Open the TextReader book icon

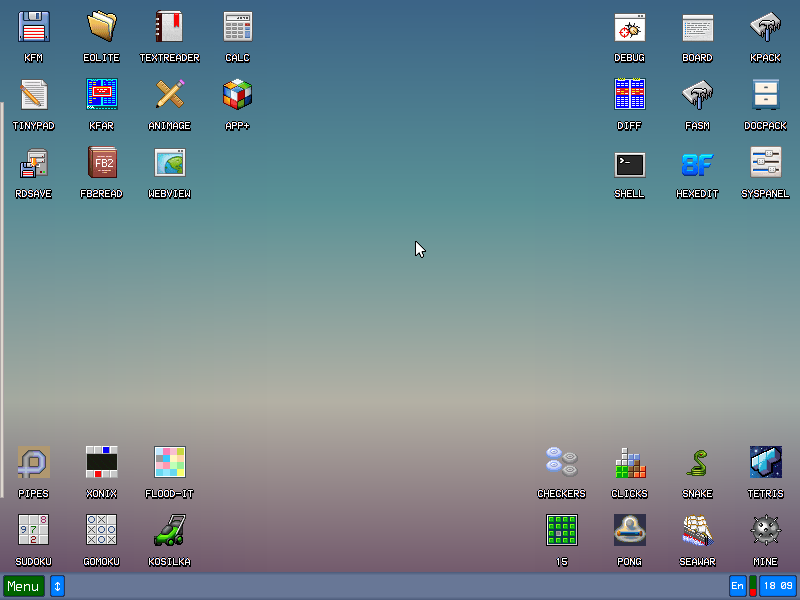(170, 27)
